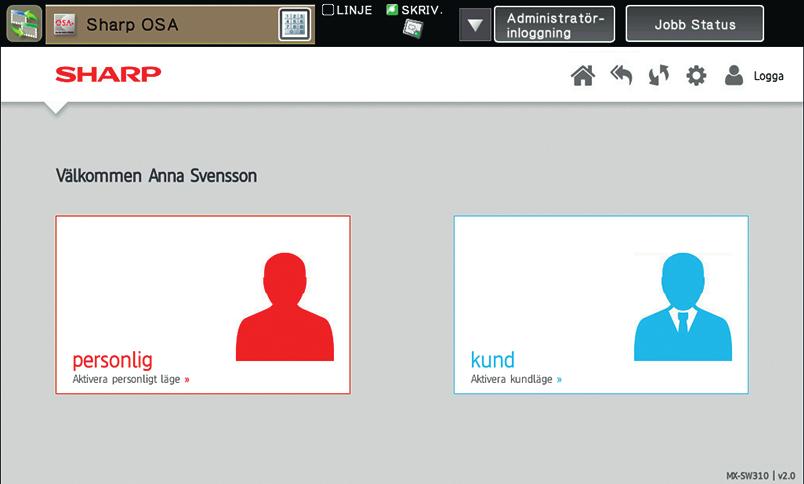Click the refresh arrows icon

point(658,75)
